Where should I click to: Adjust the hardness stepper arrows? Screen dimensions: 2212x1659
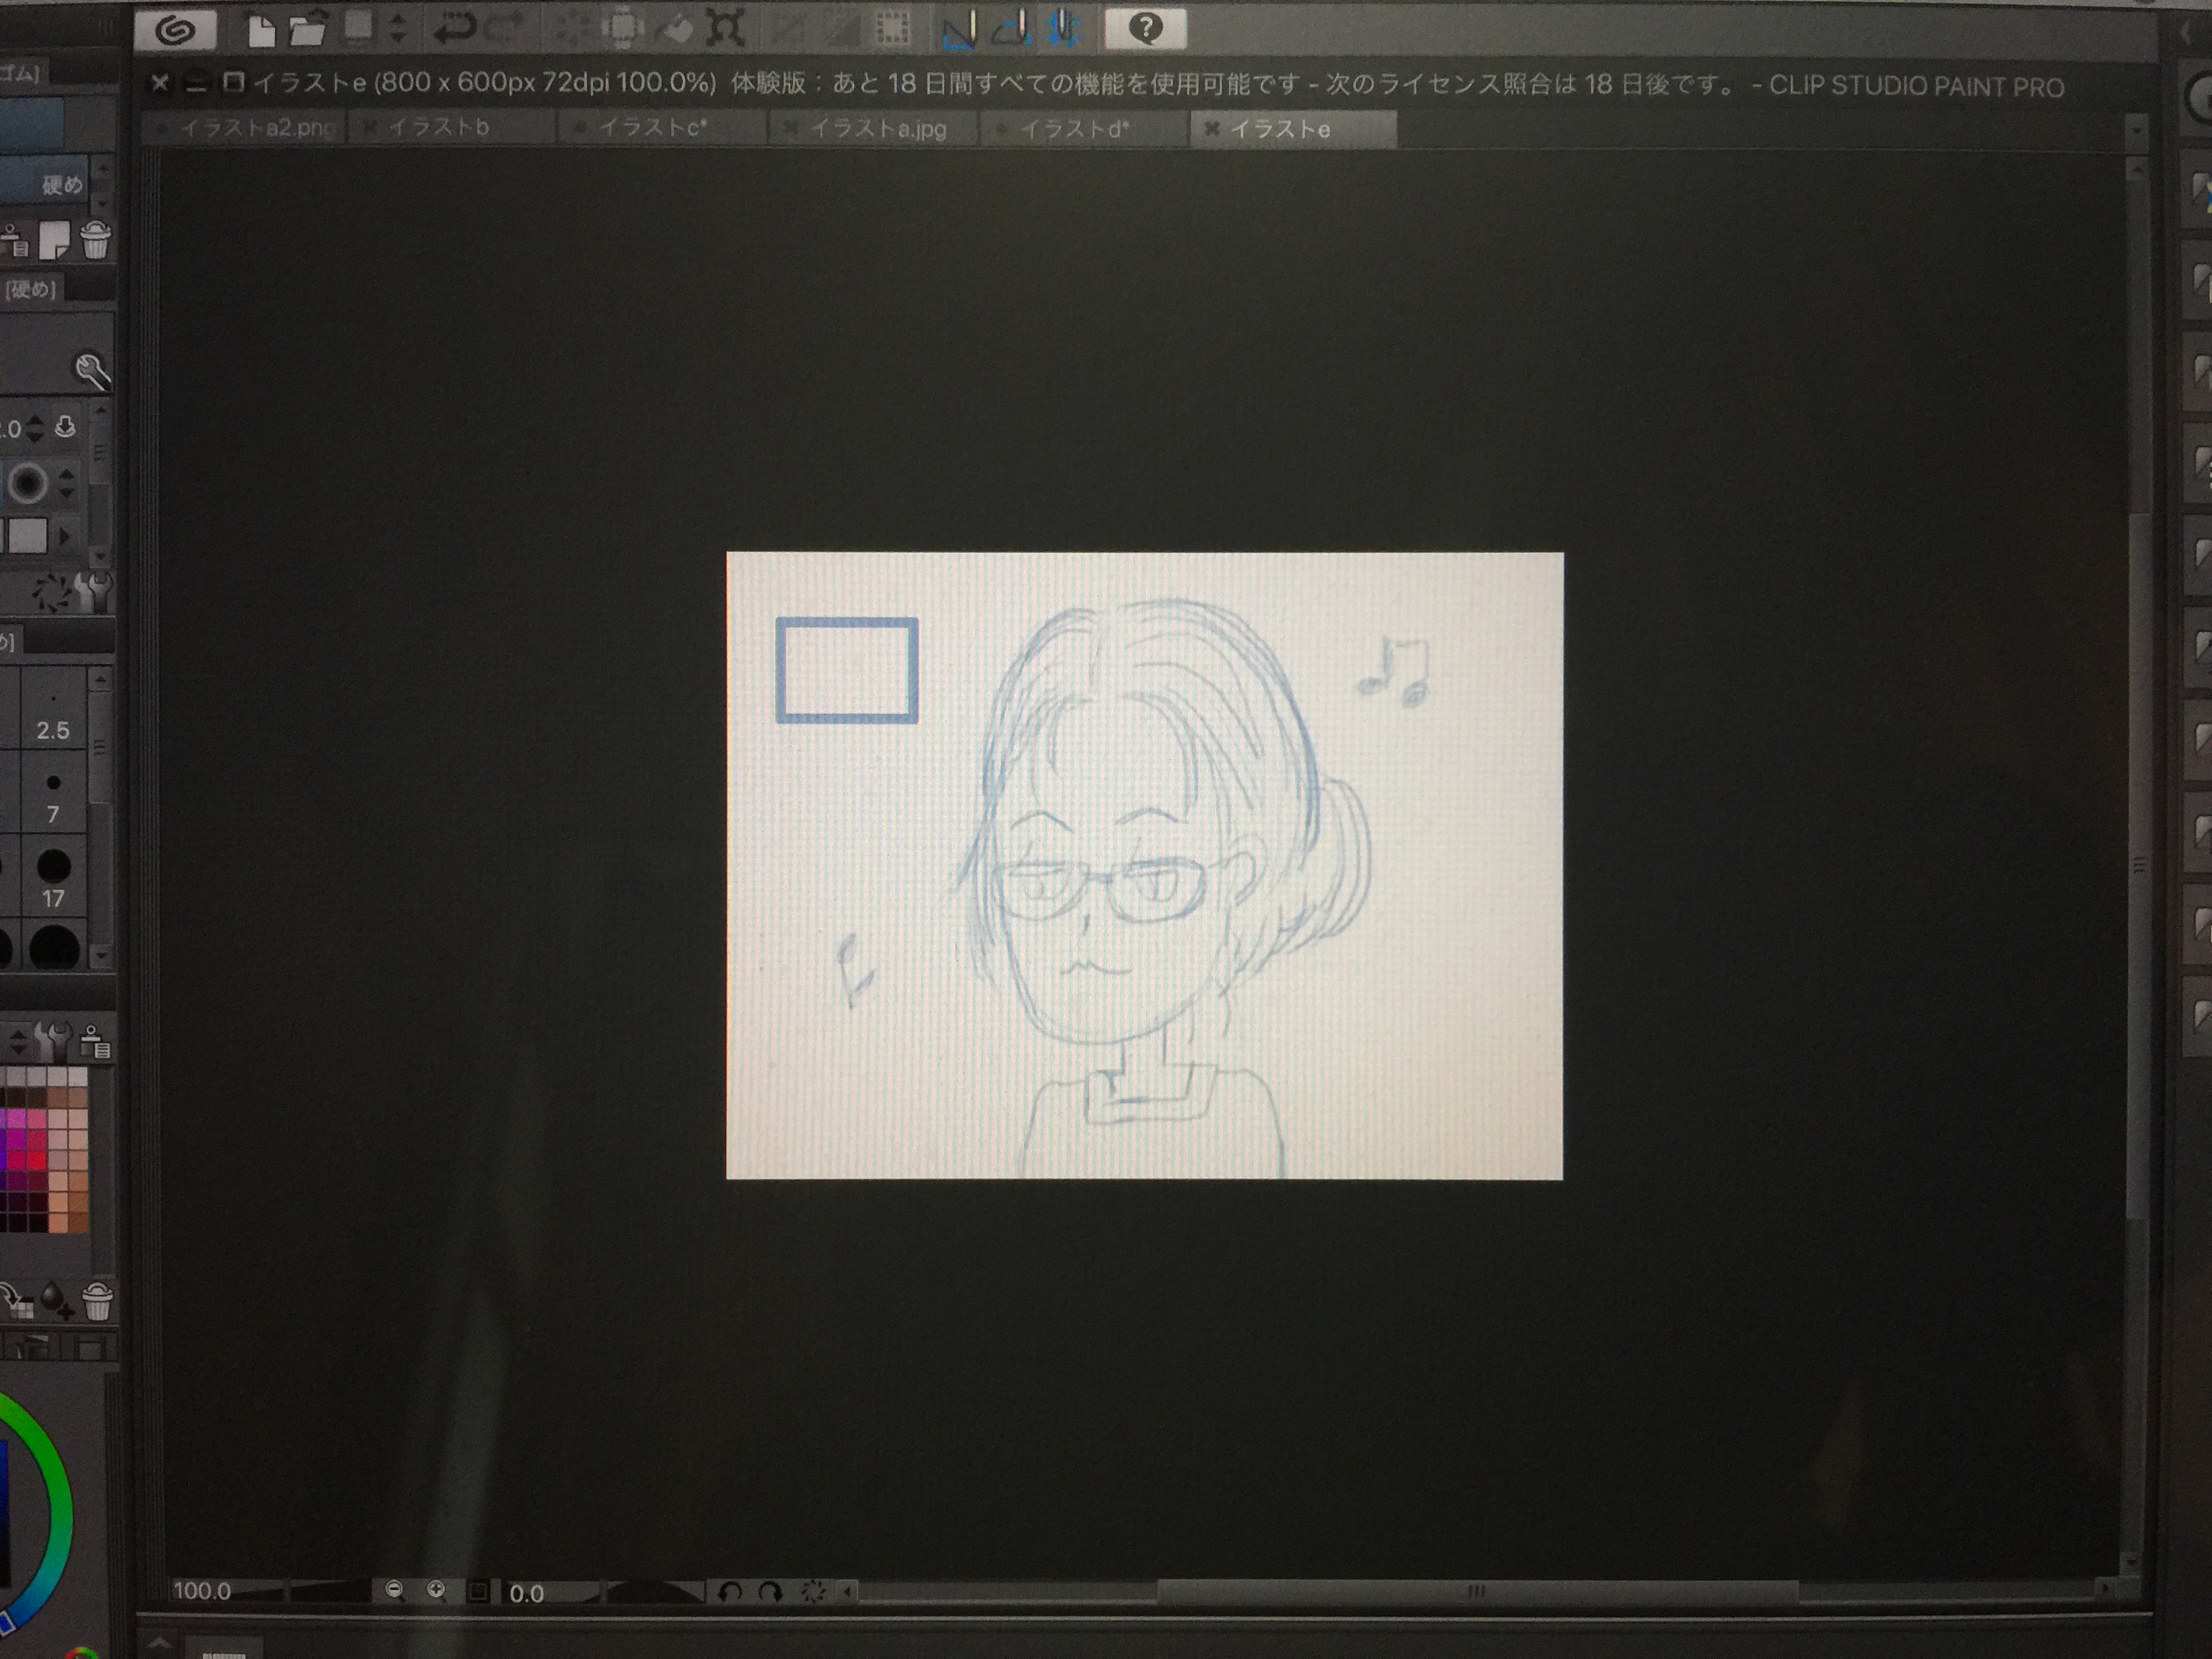click(66, 484)
